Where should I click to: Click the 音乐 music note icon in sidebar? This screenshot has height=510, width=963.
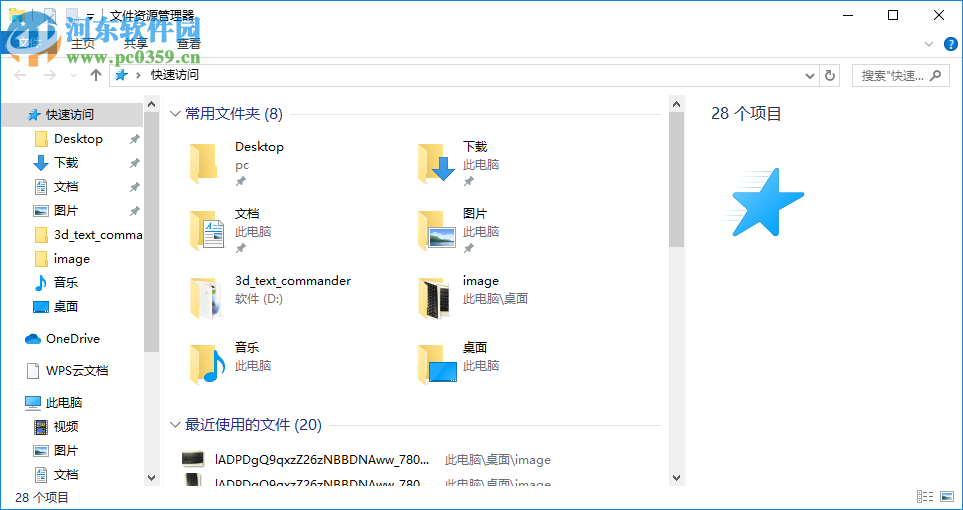(x=41, y=283)
